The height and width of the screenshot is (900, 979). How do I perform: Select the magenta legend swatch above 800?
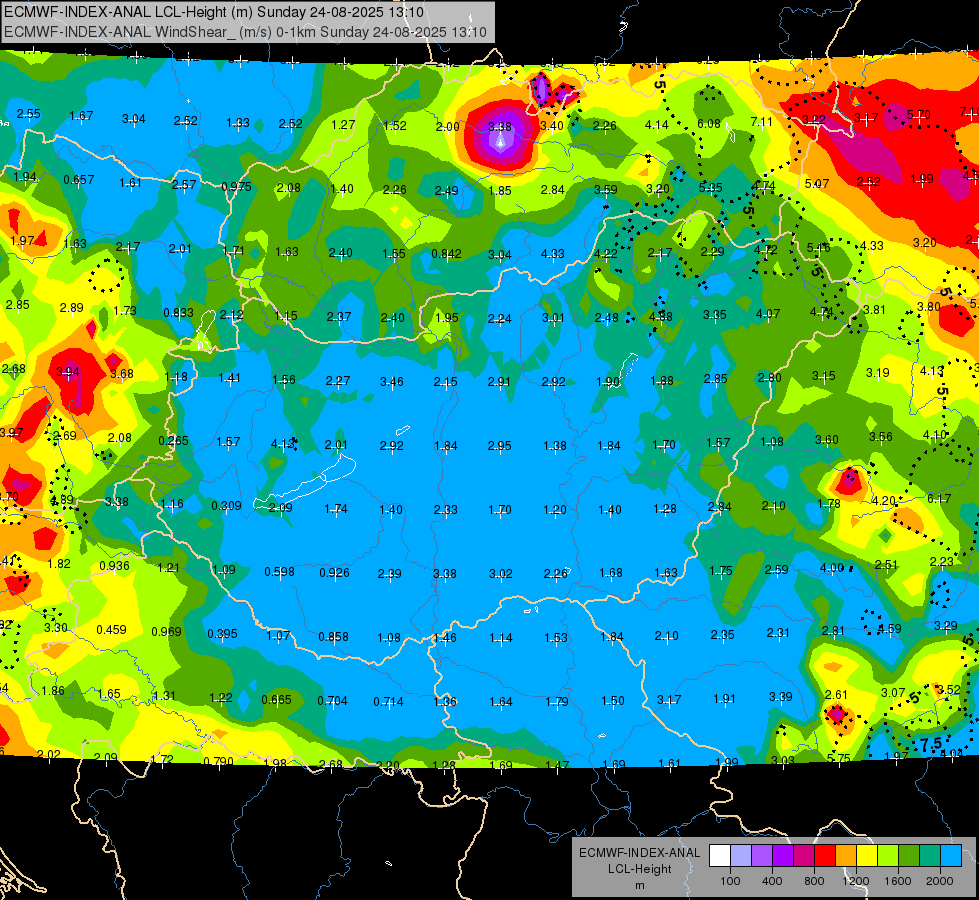click(804, 855)
